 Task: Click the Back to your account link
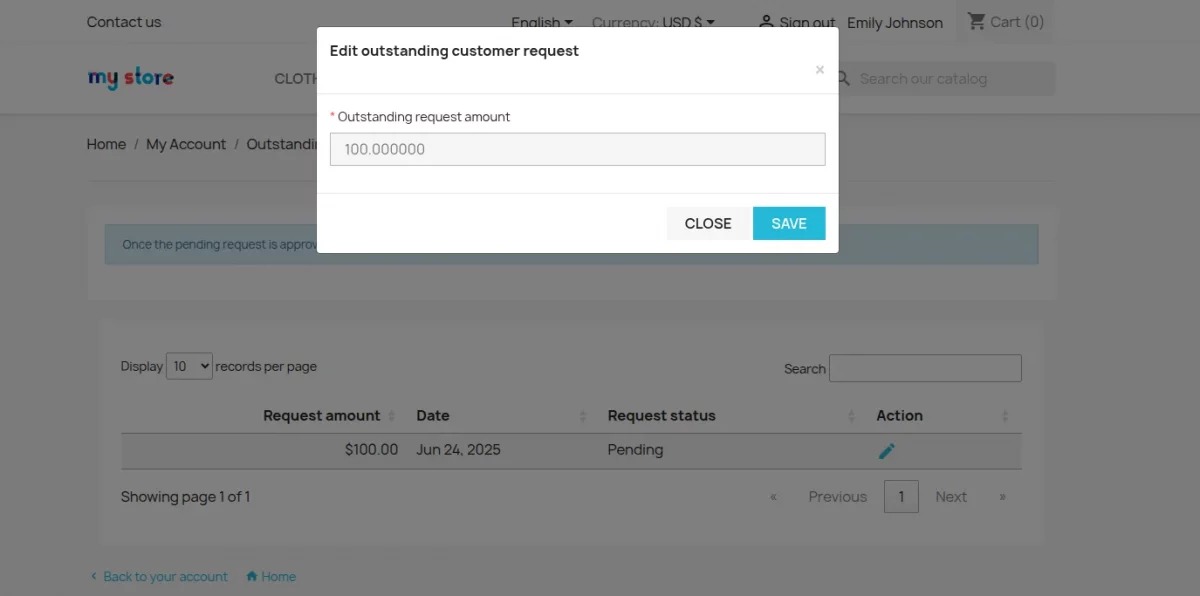[165, 576]
